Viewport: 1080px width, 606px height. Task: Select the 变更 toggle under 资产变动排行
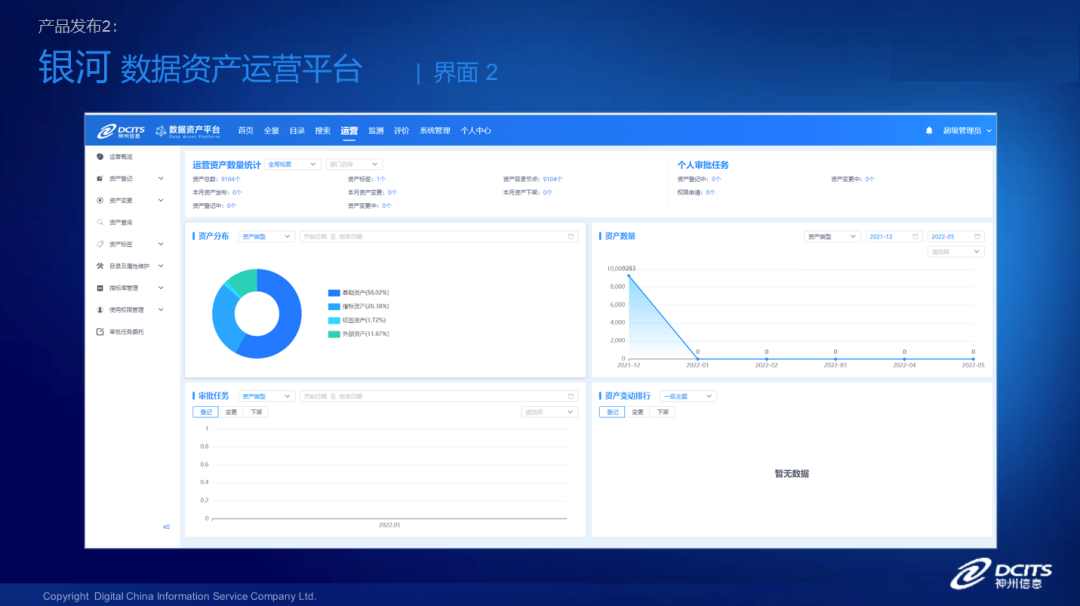point(637,412)
